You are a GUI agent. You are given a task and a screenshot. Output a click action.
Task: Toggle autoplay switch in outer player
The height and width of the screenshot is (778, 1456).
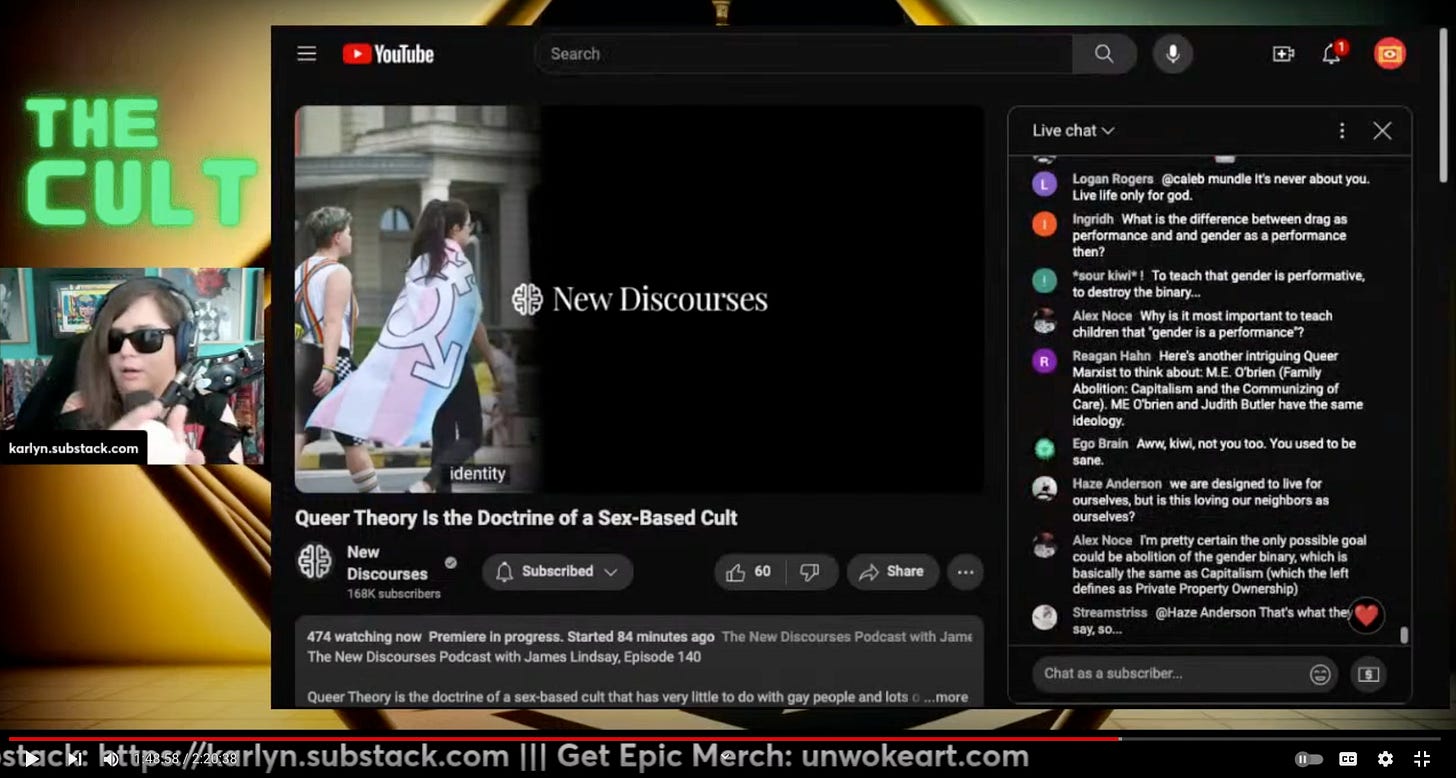coord(1309,759)
